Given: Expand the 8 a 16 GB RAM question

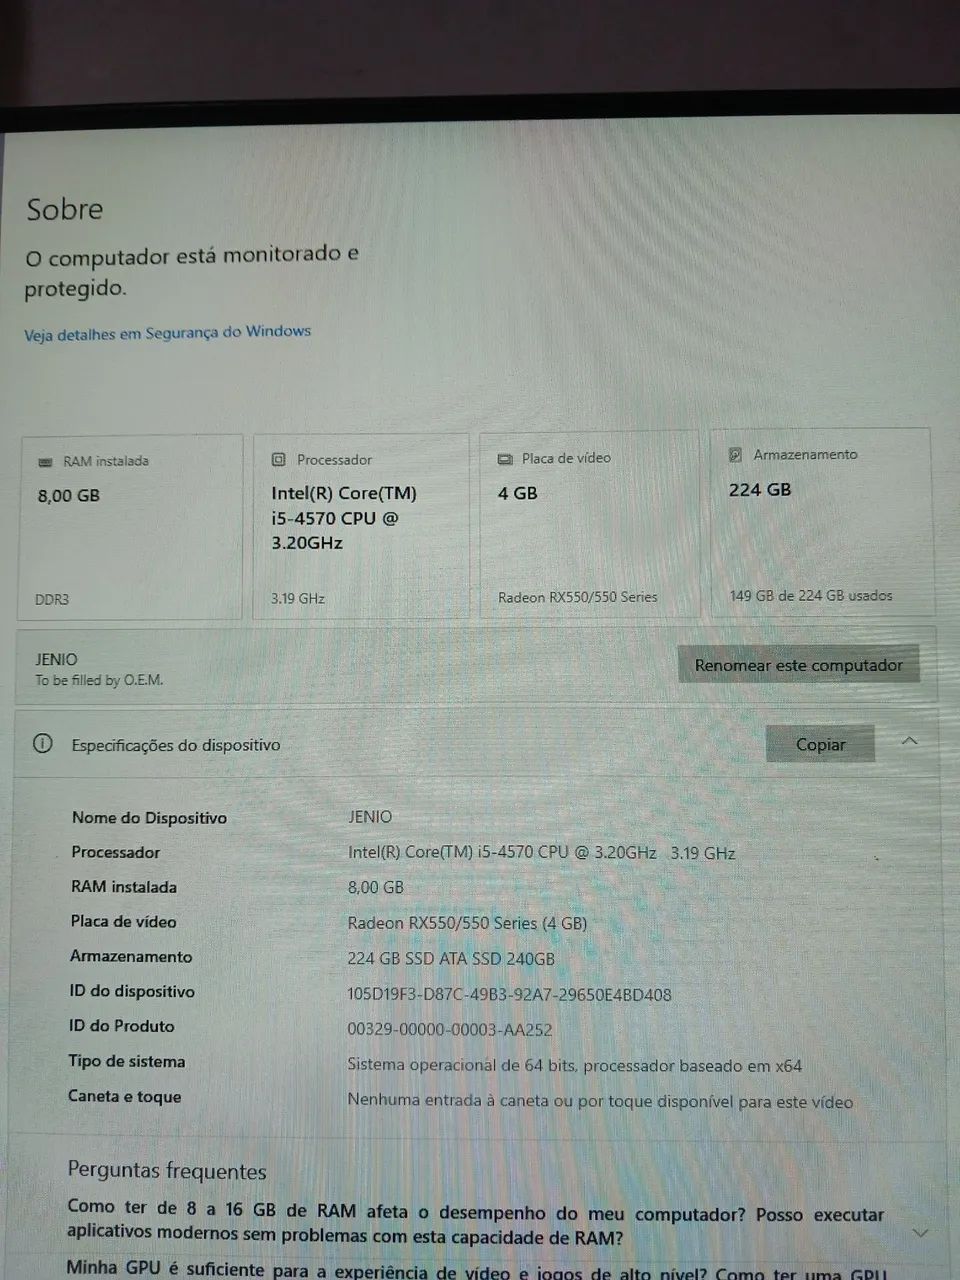Looking at the screenshot, I should point(476,1224).
